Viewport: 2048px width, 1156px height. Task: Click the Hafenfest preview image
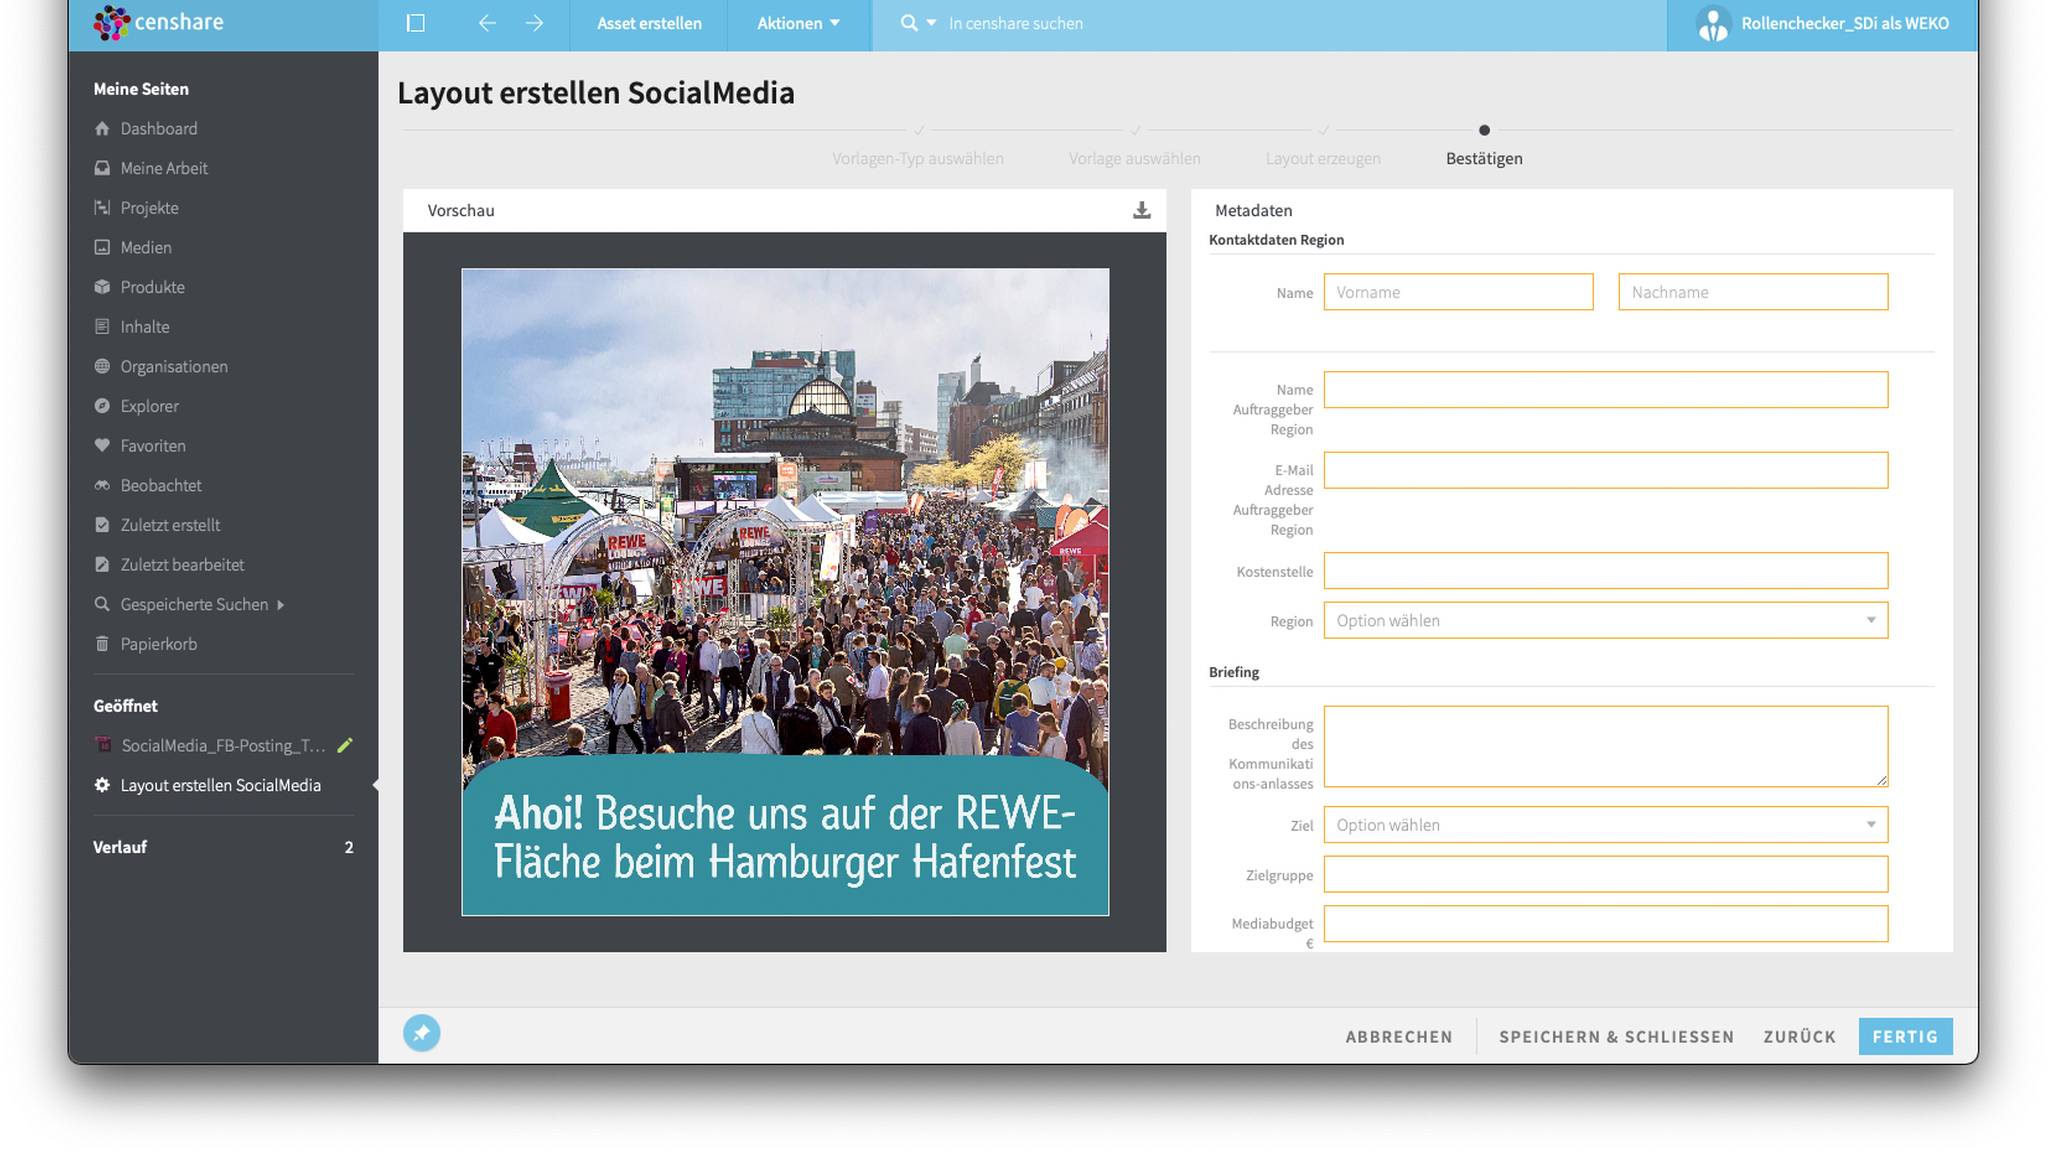[785, 592]
